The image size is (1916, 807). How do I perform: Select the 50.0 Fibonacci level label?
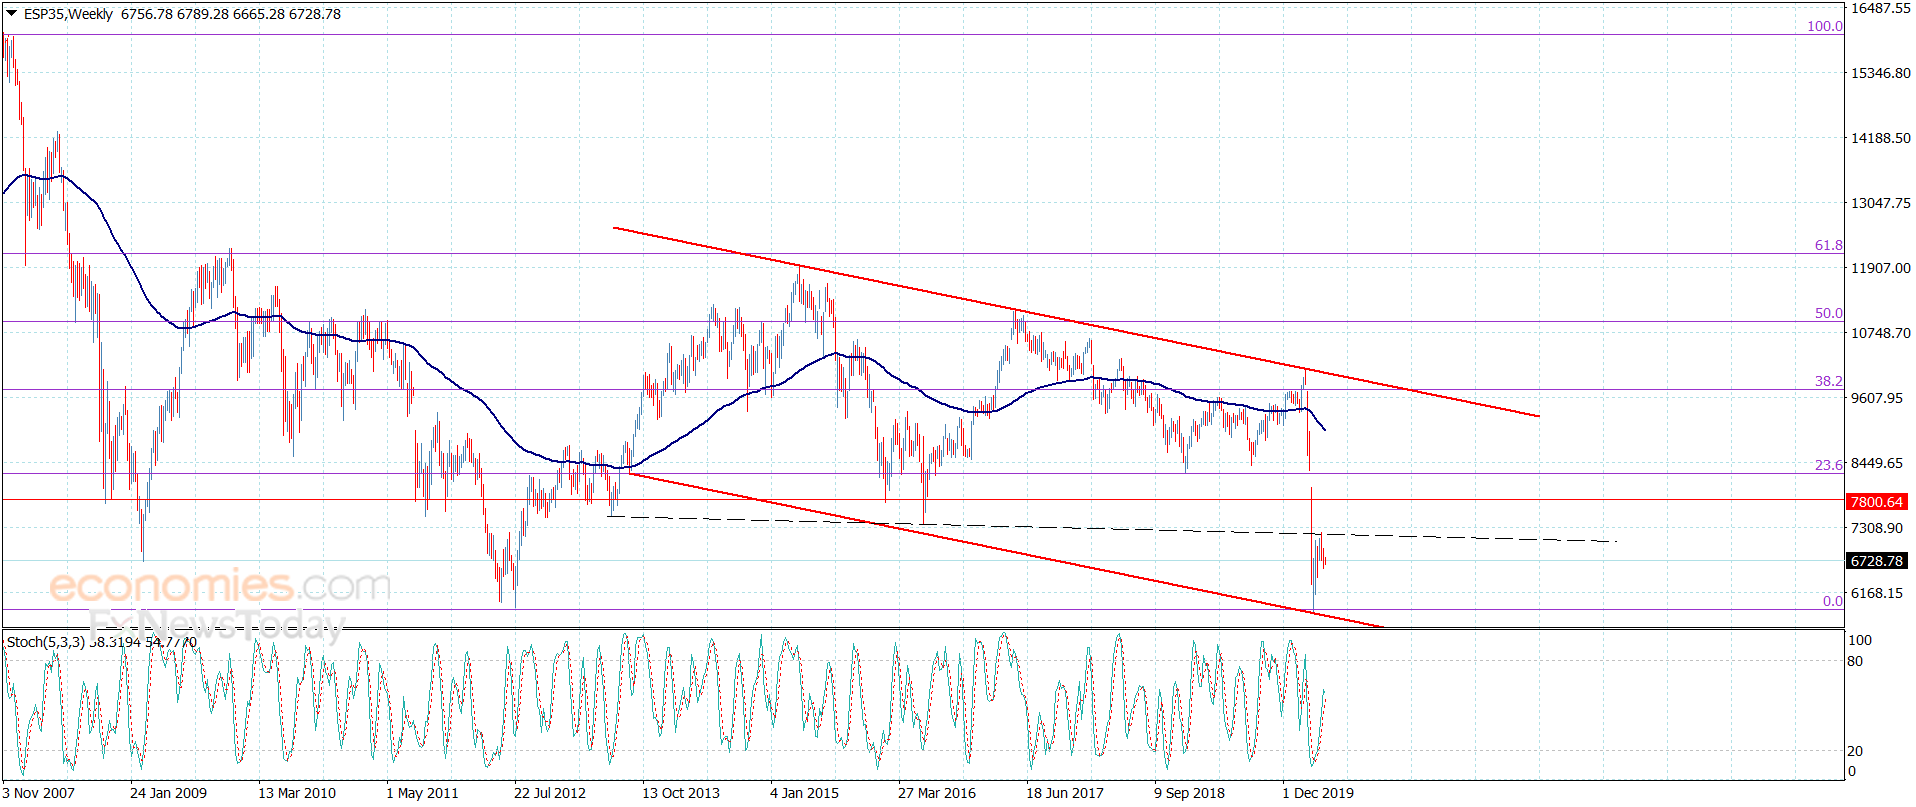[1829, 313]
